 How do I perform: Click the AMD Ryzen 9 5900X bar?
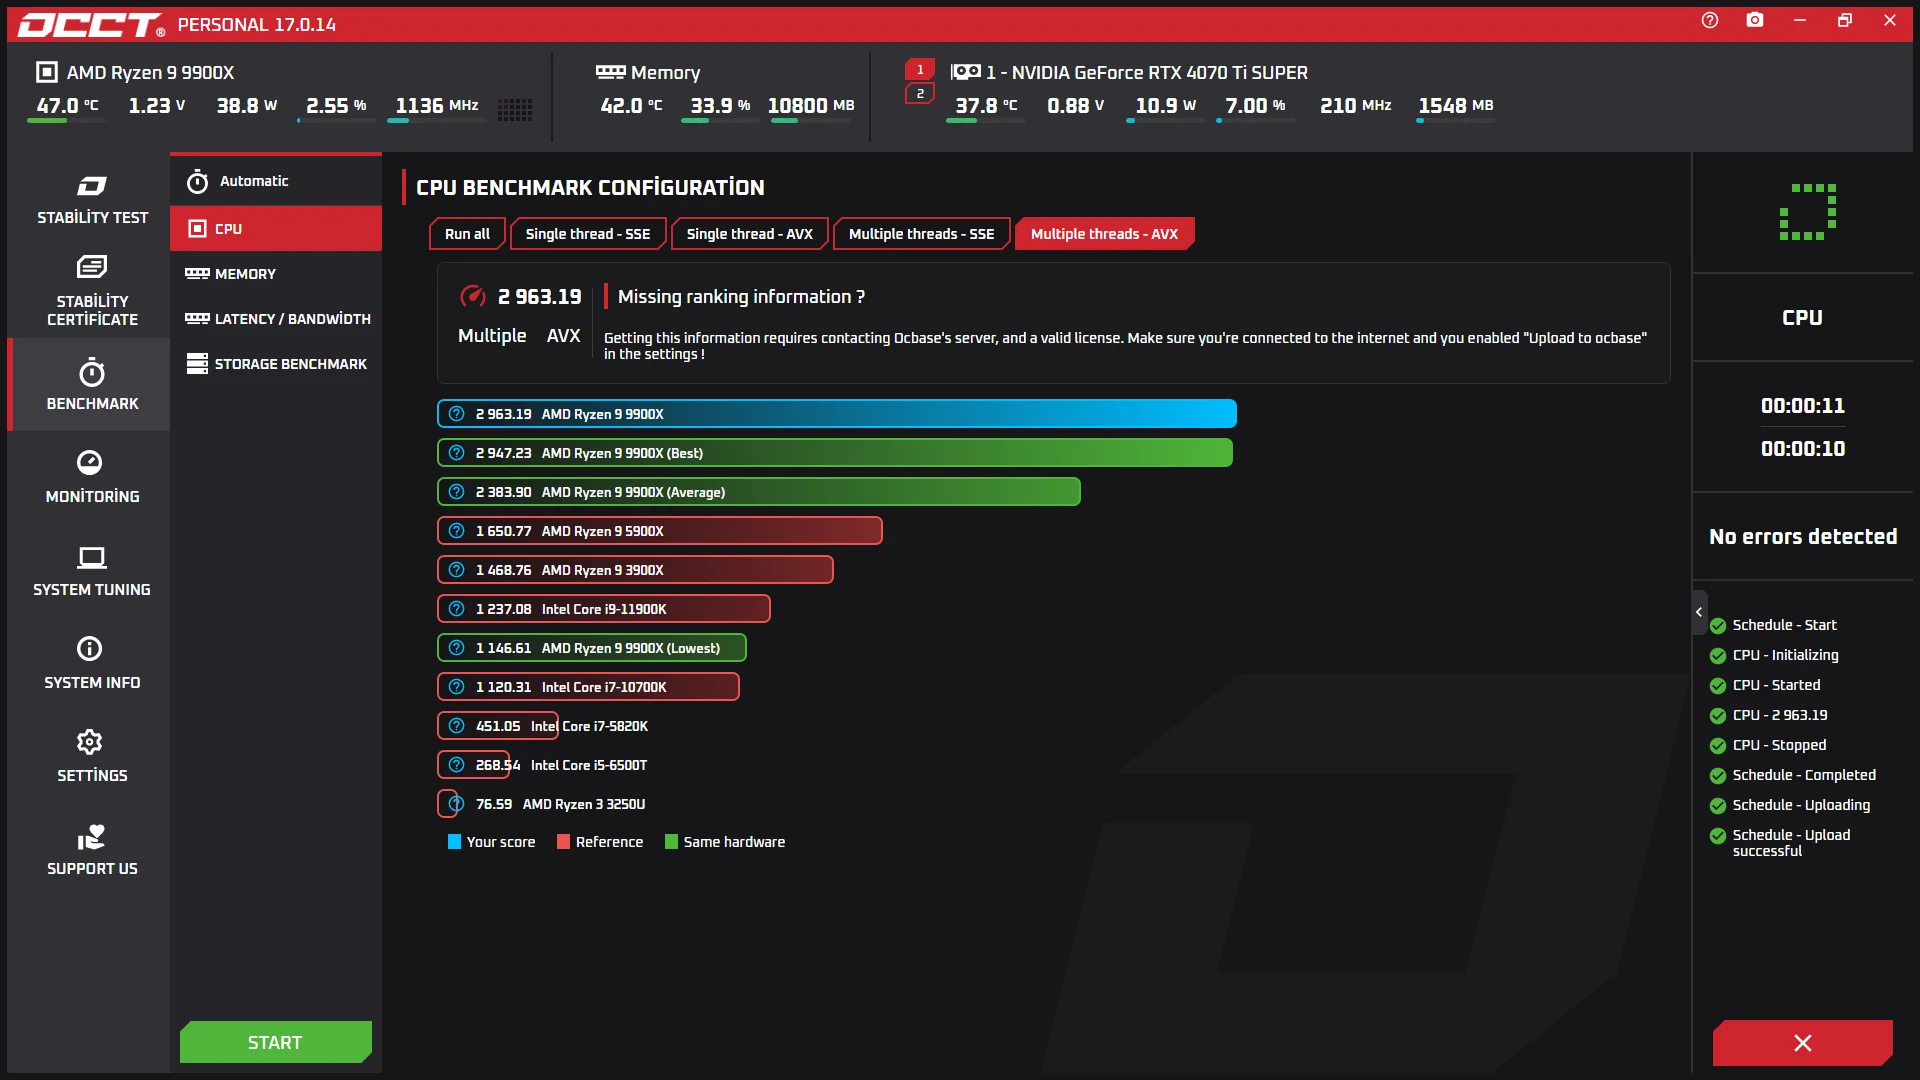660,531
